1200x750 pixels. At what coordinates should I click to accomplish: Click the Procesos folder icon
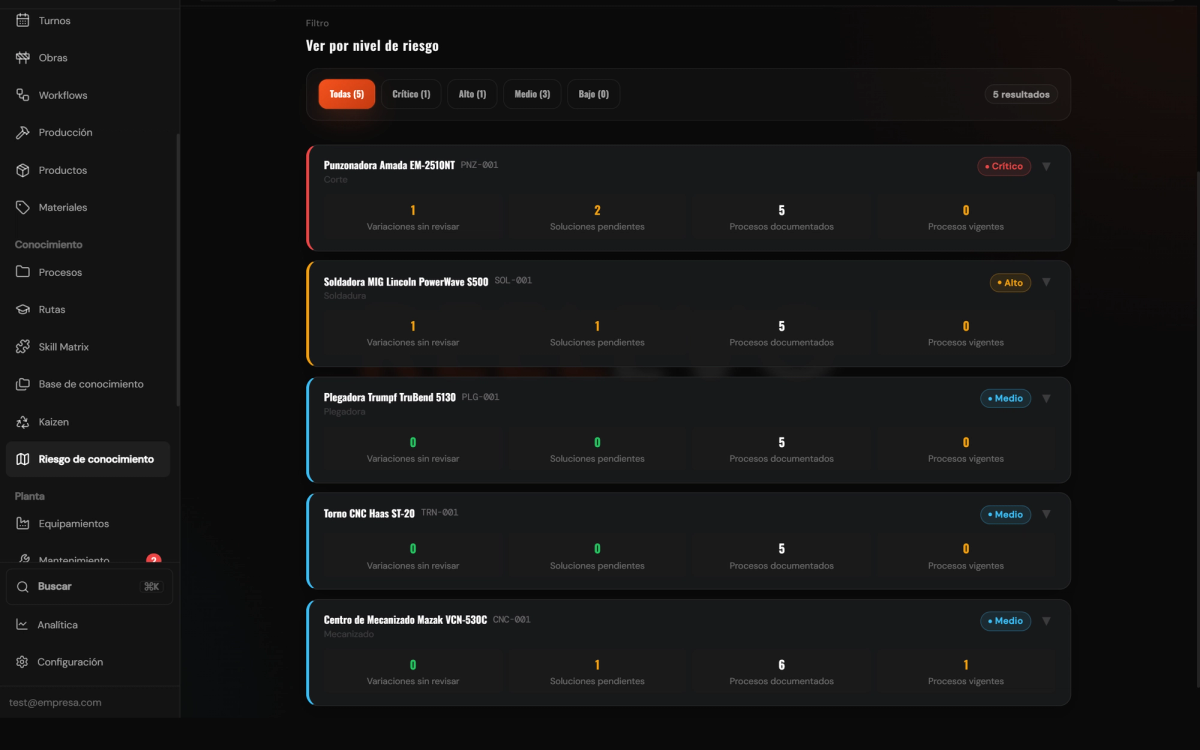[x=23, y=272]
